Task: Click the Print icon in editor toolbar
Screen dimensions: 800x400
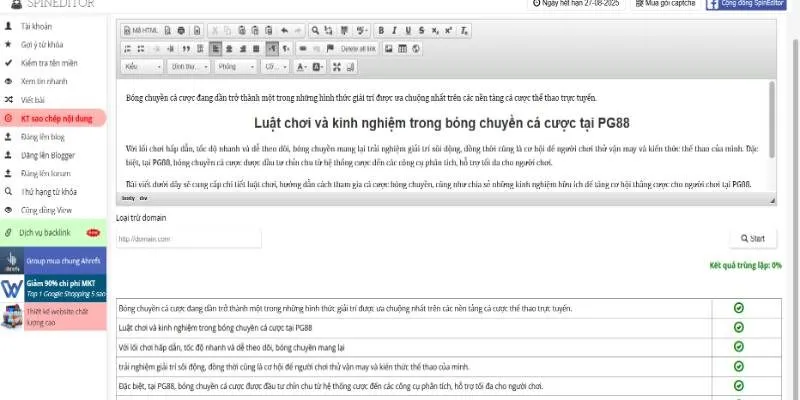Action: point(181,31)
